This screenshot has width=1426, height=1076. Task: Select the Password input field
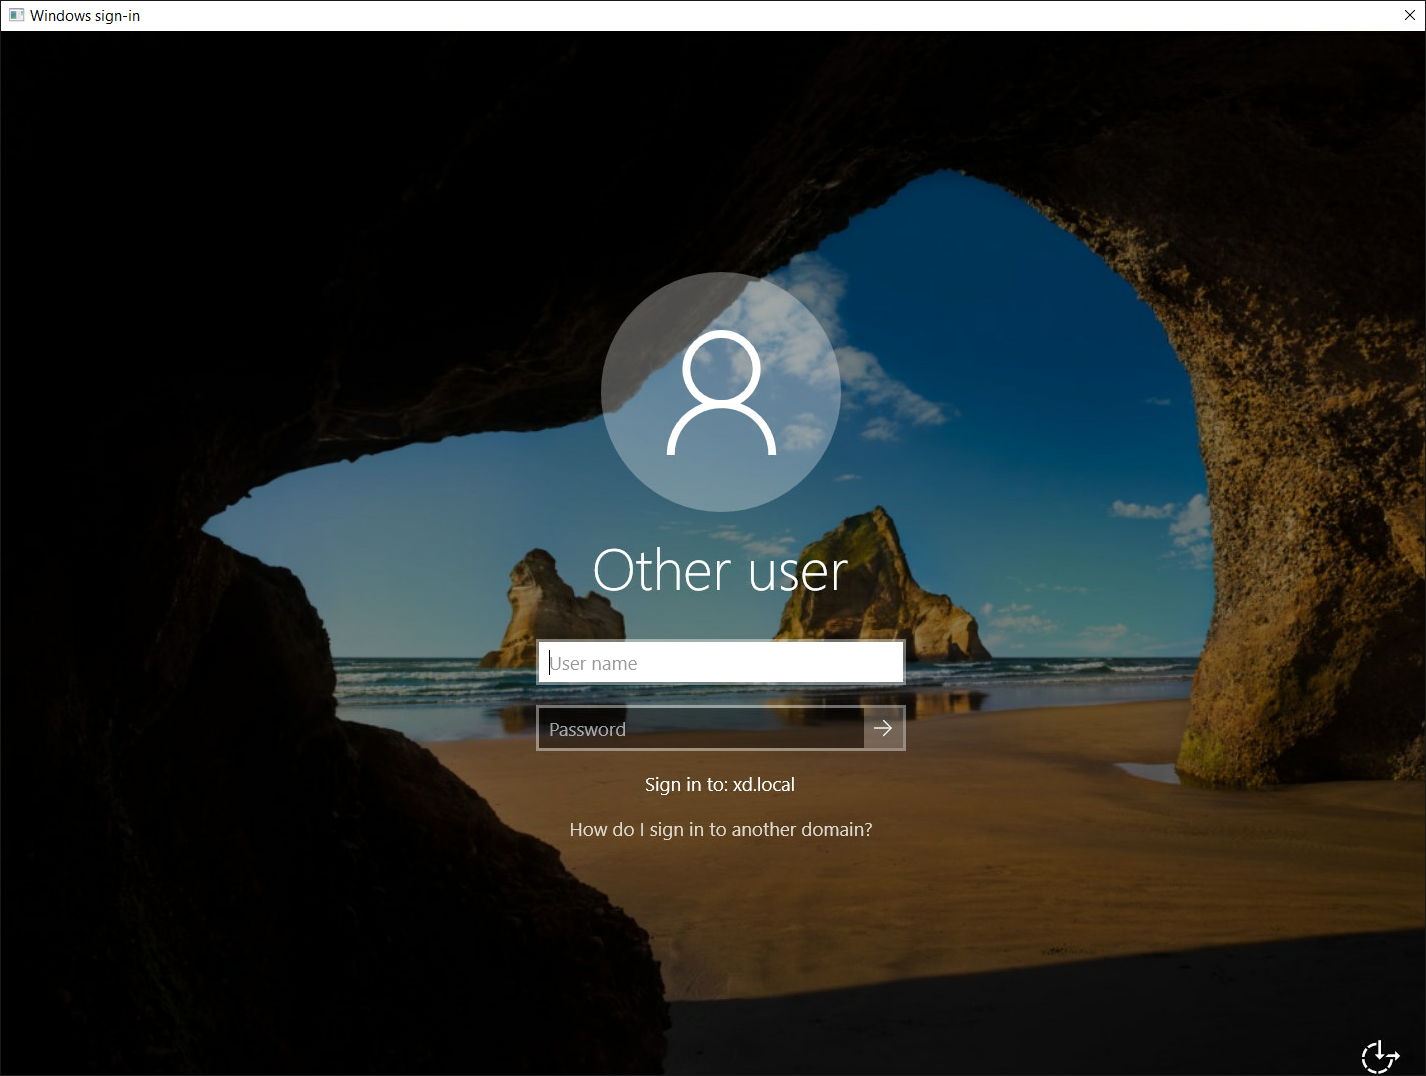[700, 728]
